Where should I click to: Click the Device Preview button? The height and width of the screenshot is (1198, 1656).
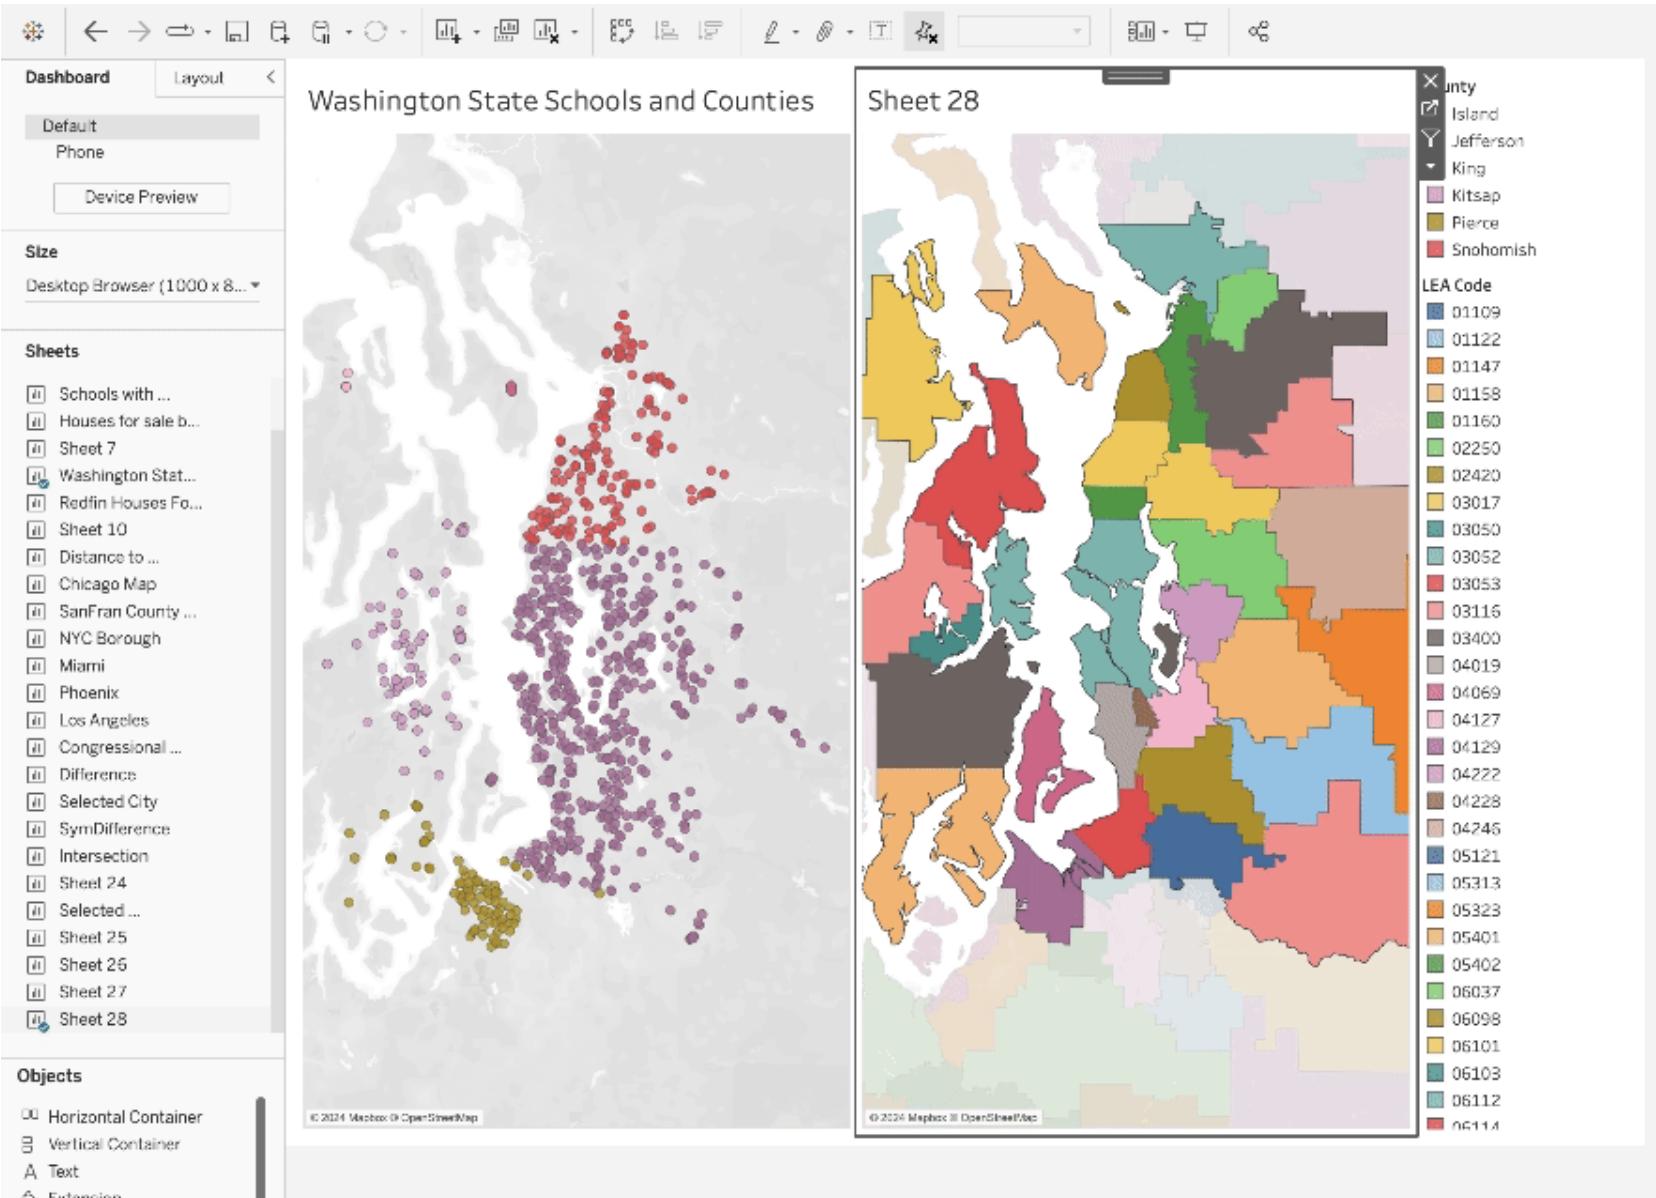(x=141, y=197)
